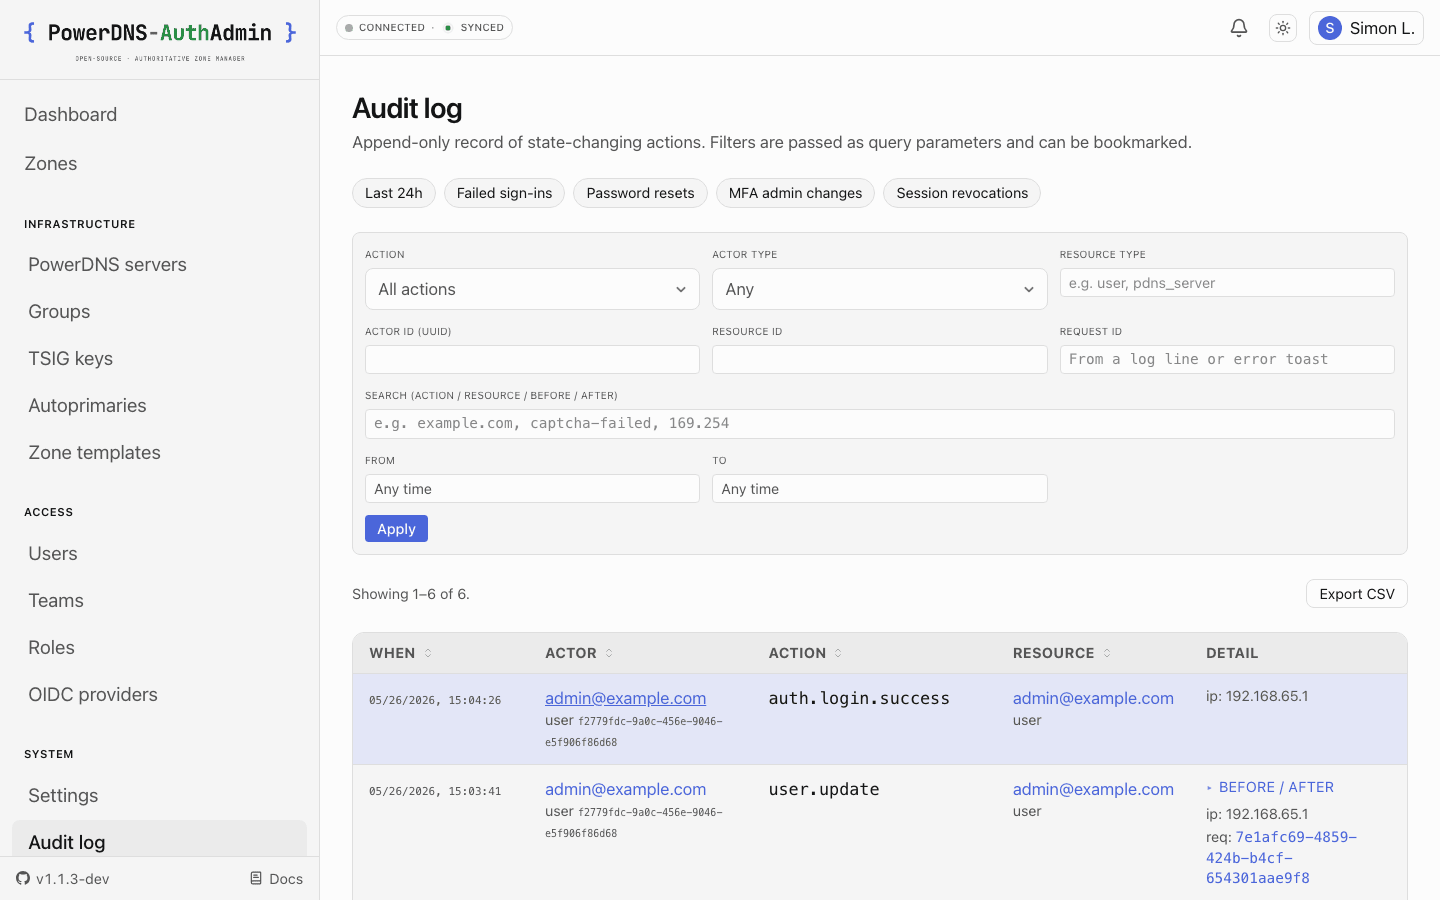The height and width of the screenshot is (900, 1440).
Task: Click the DETAIL column header
Action: click(x=1232, y=653)
